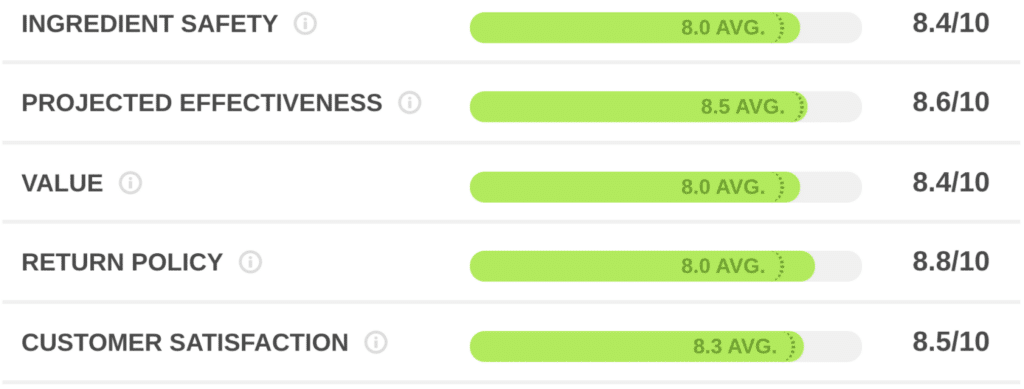Click the Customer Satisfaction label
Viewport: 1024px width, 389px height.
[x=185, y=343]
